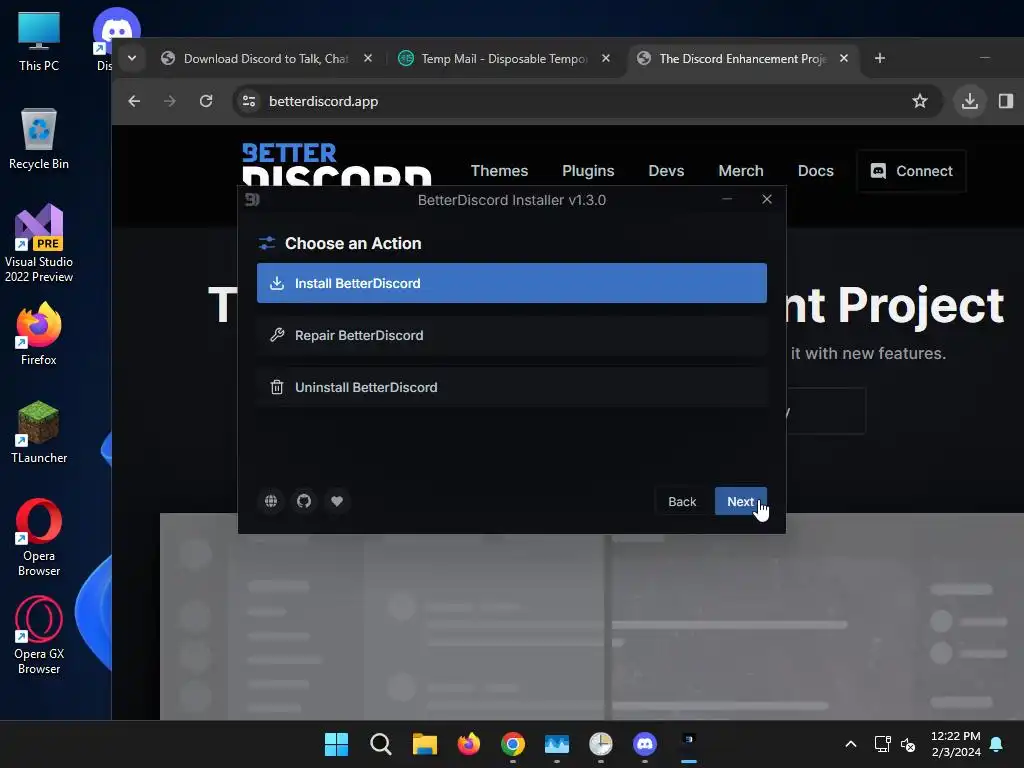The image size is (1024, 768).
Task: Go back in the browser
Action: tap(134, 101)
